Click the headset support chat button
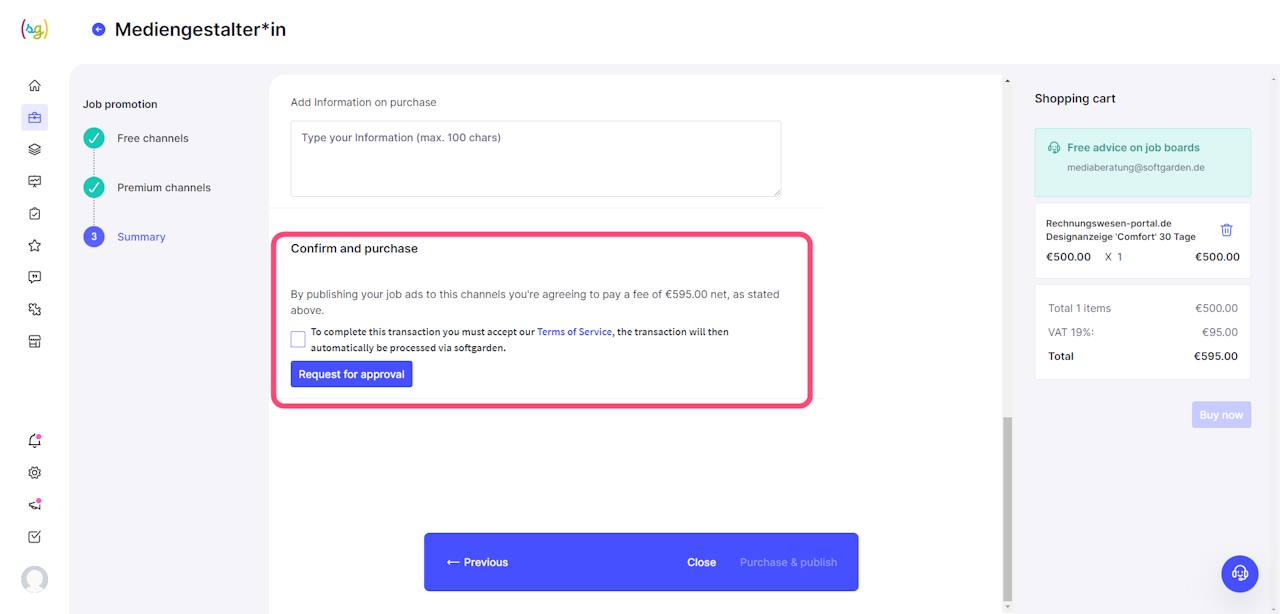Viewport: 1280px width, 614px height. [x=1240, y=573]
